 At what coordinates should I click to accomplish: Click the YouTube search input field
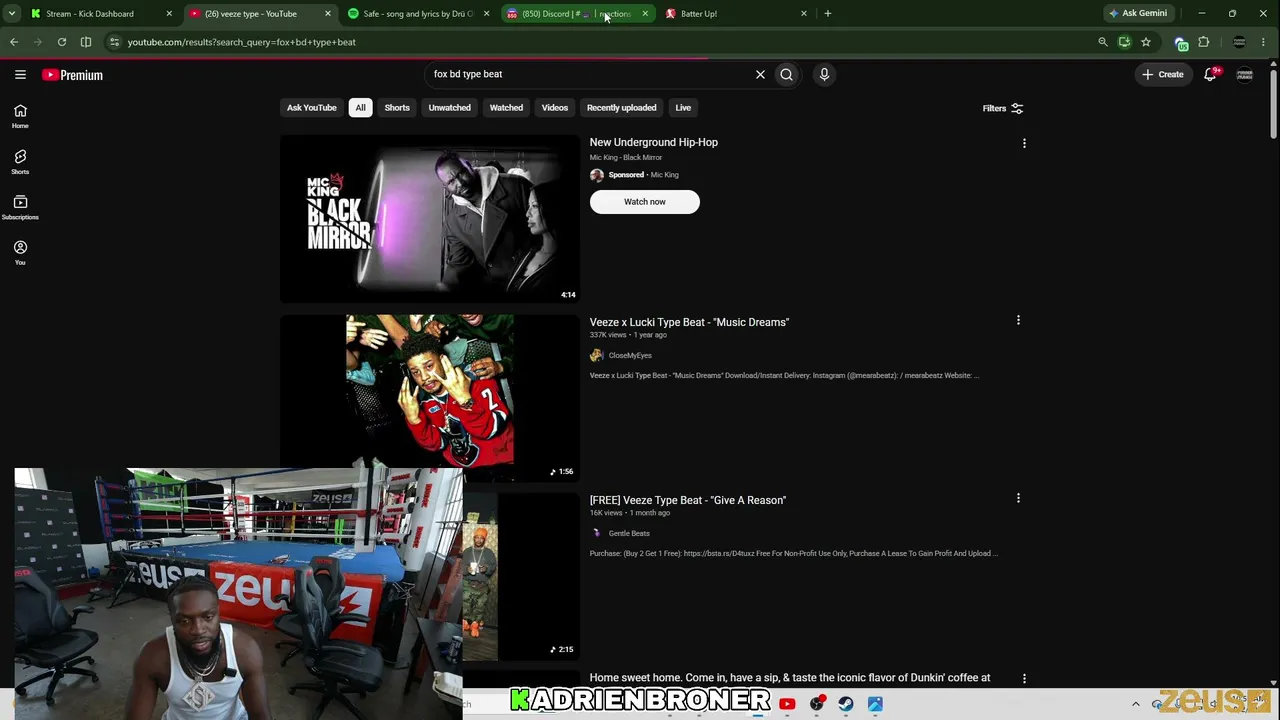(x=590, y=74)
